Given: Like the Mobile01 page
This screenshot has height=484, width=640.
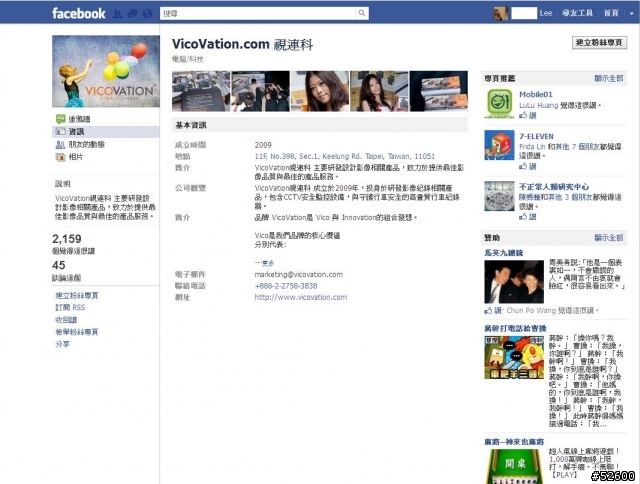Looking at the screenshot, I should pos(528,115).
